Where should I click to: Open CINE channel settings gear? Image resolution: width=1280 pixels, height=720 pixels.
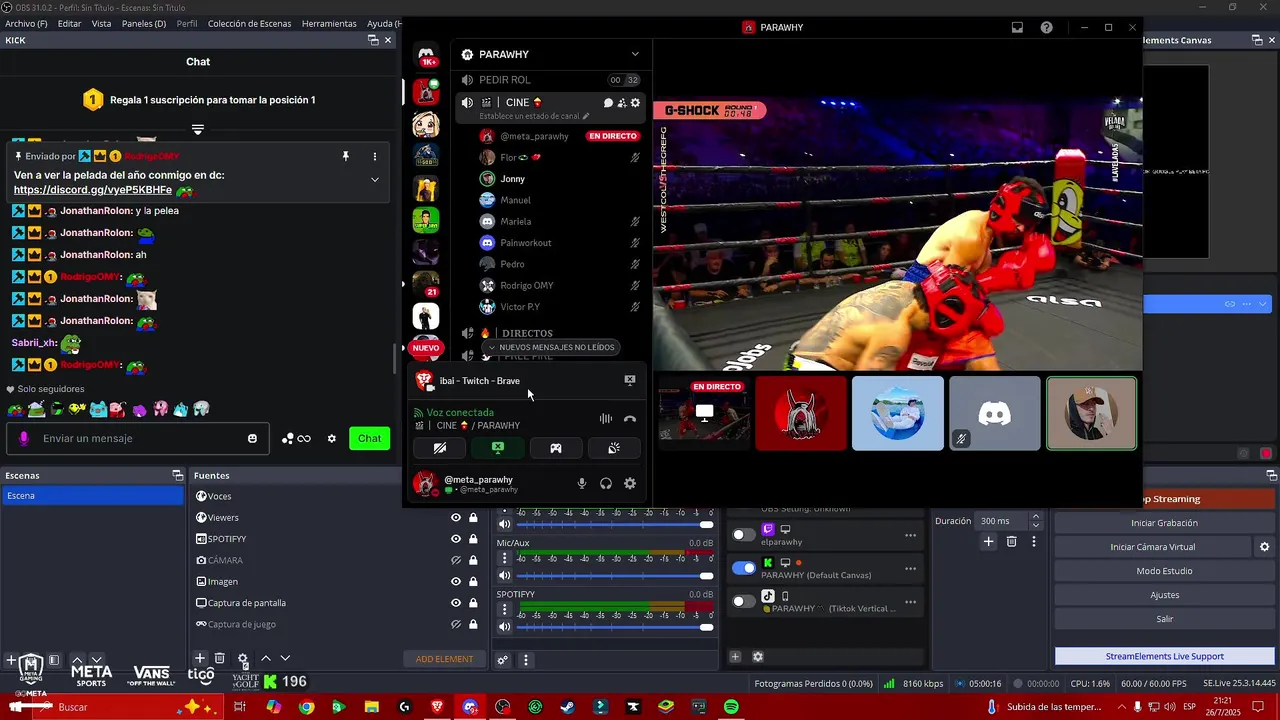pyautogui.click(x=634, y=102)
